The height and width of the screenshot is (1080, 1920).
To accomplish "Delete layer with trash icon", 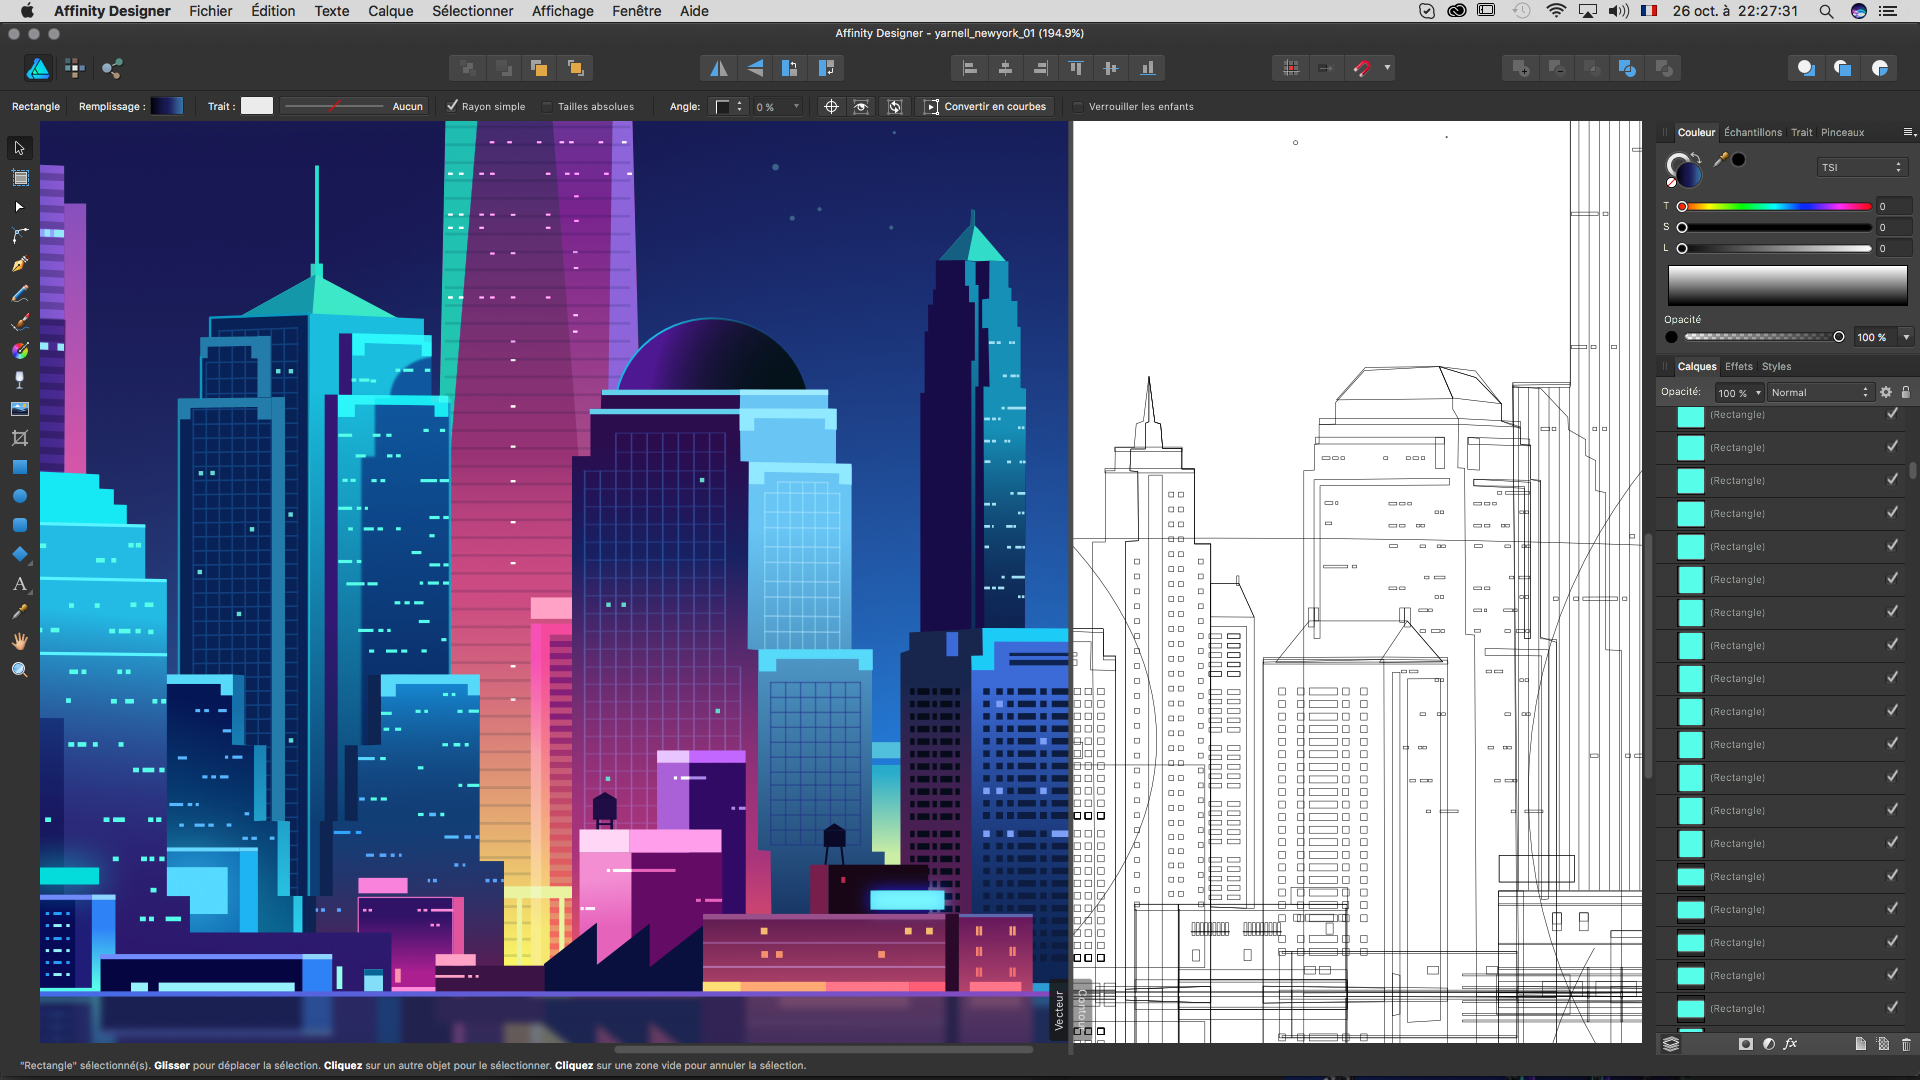I will pos(1906,1044).
